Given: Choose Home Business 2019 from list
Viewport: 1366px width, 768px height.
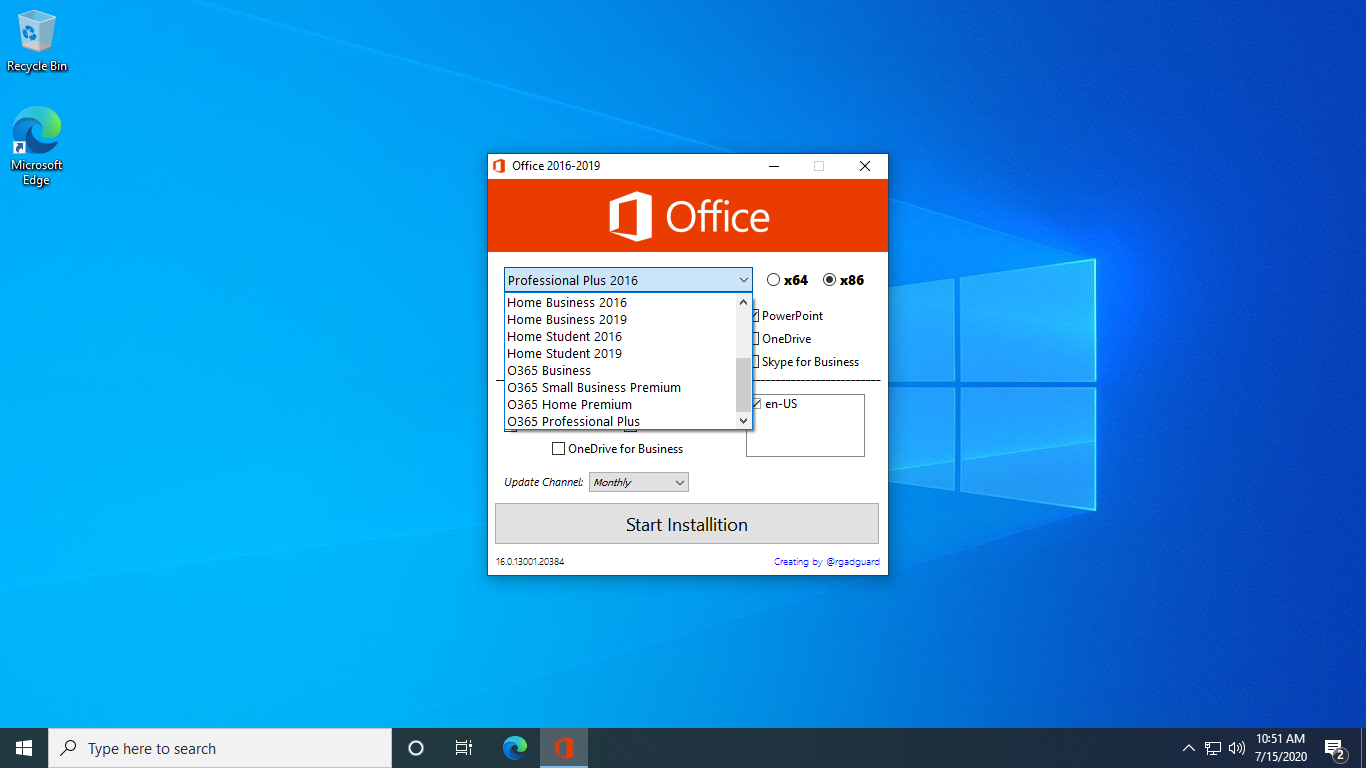Looking at the screenshot, I should tap(620, 319).
